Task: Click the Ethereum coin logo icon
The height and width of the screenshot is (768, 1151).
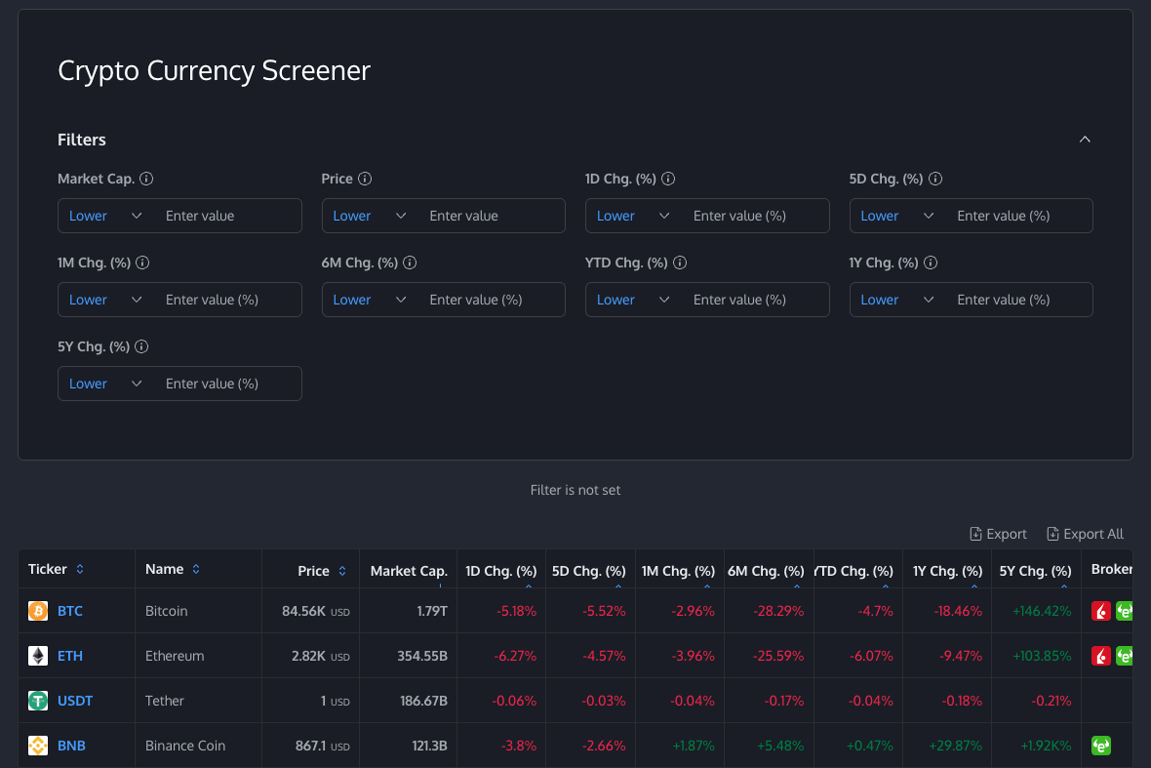Action: (38, 656)
